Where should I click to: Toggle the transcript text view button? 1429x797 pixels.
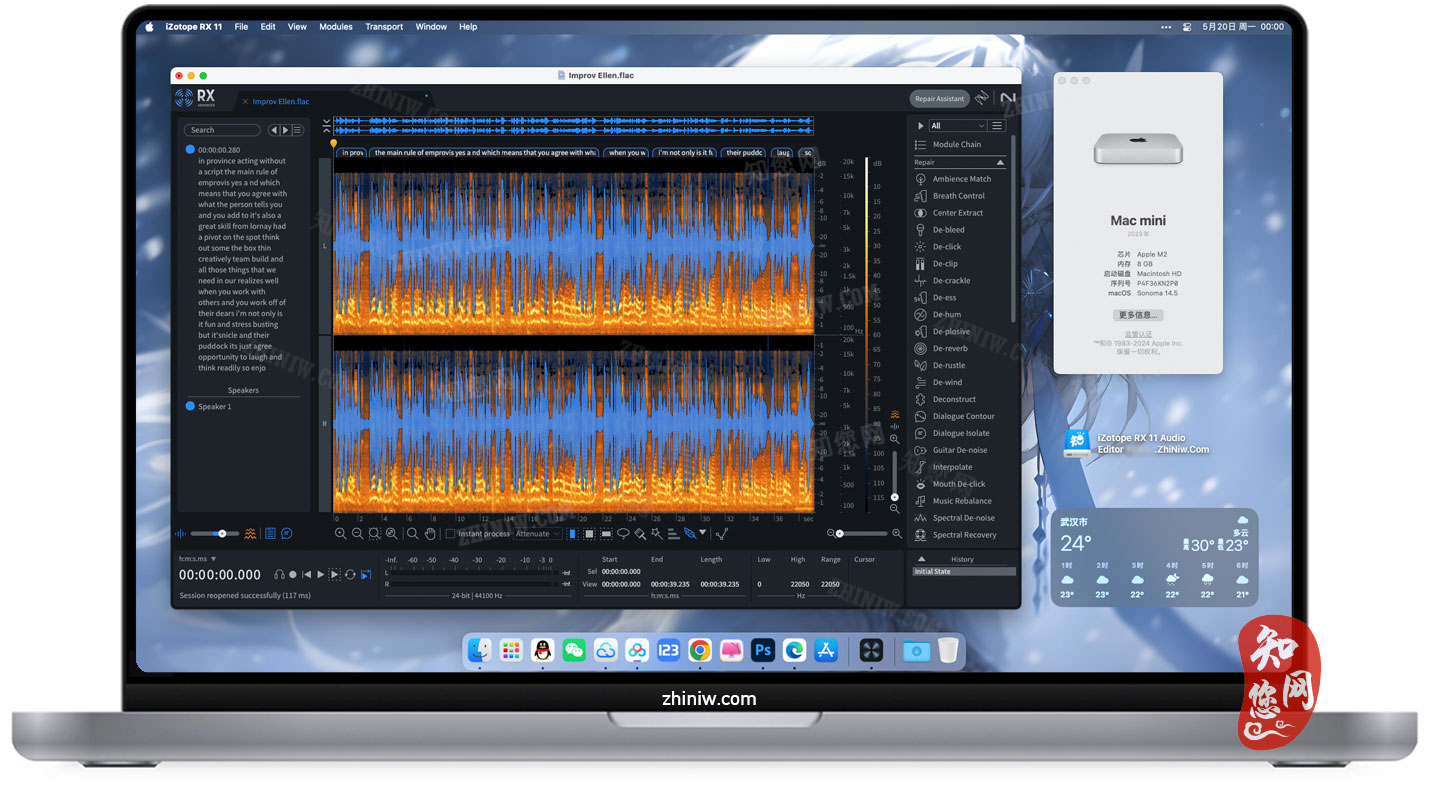270,534
